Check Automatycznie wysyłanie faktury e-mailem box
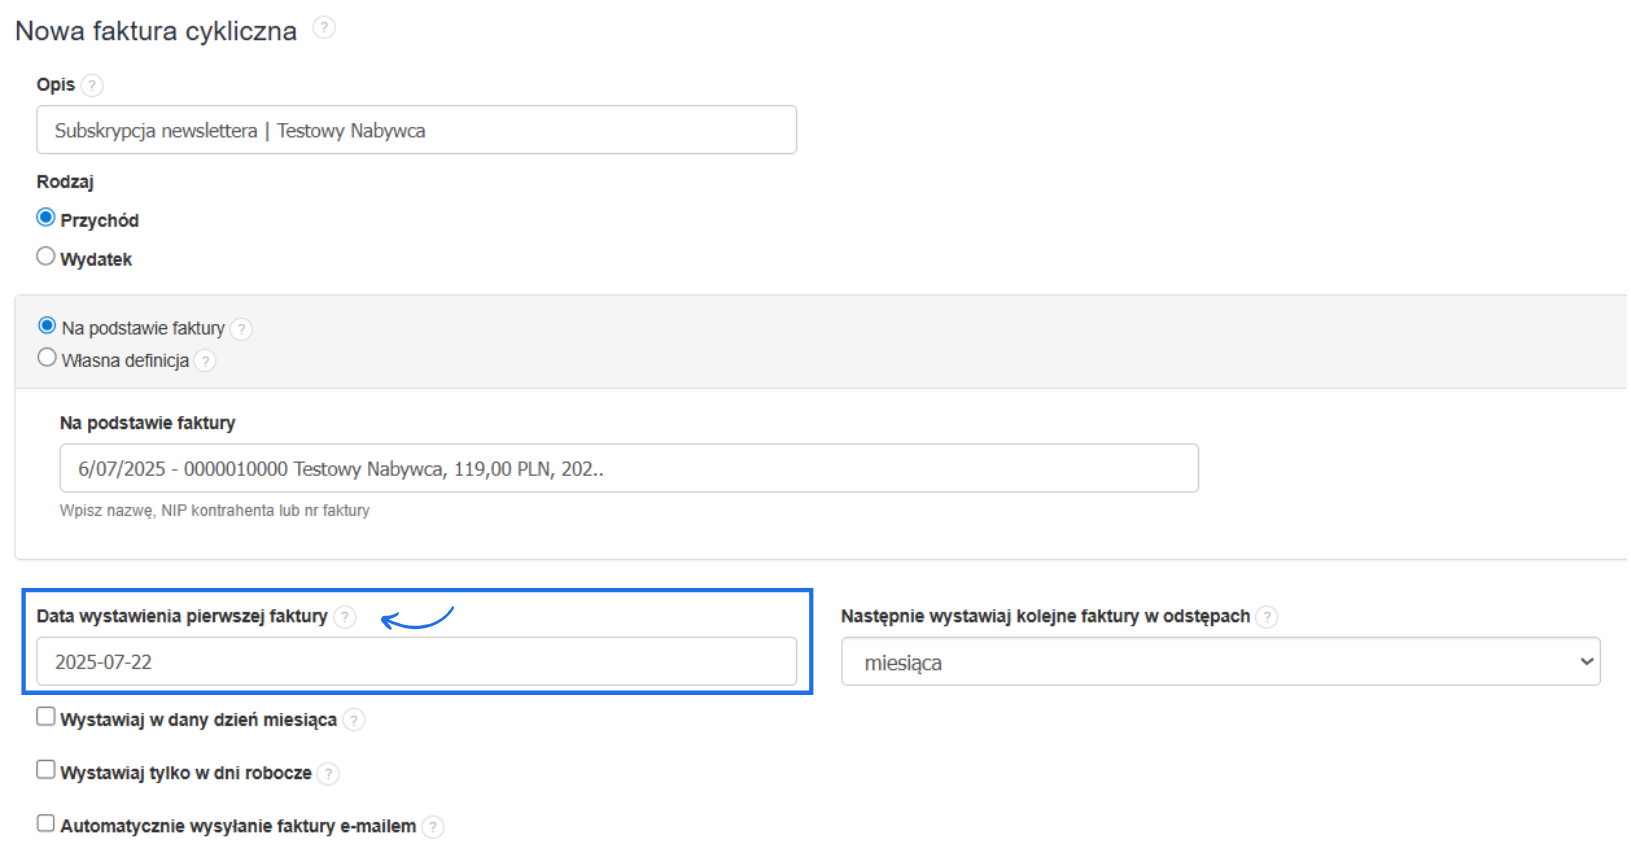This screenshot has height=858, width=1631. pyautogui.click(x=46, y=823)
